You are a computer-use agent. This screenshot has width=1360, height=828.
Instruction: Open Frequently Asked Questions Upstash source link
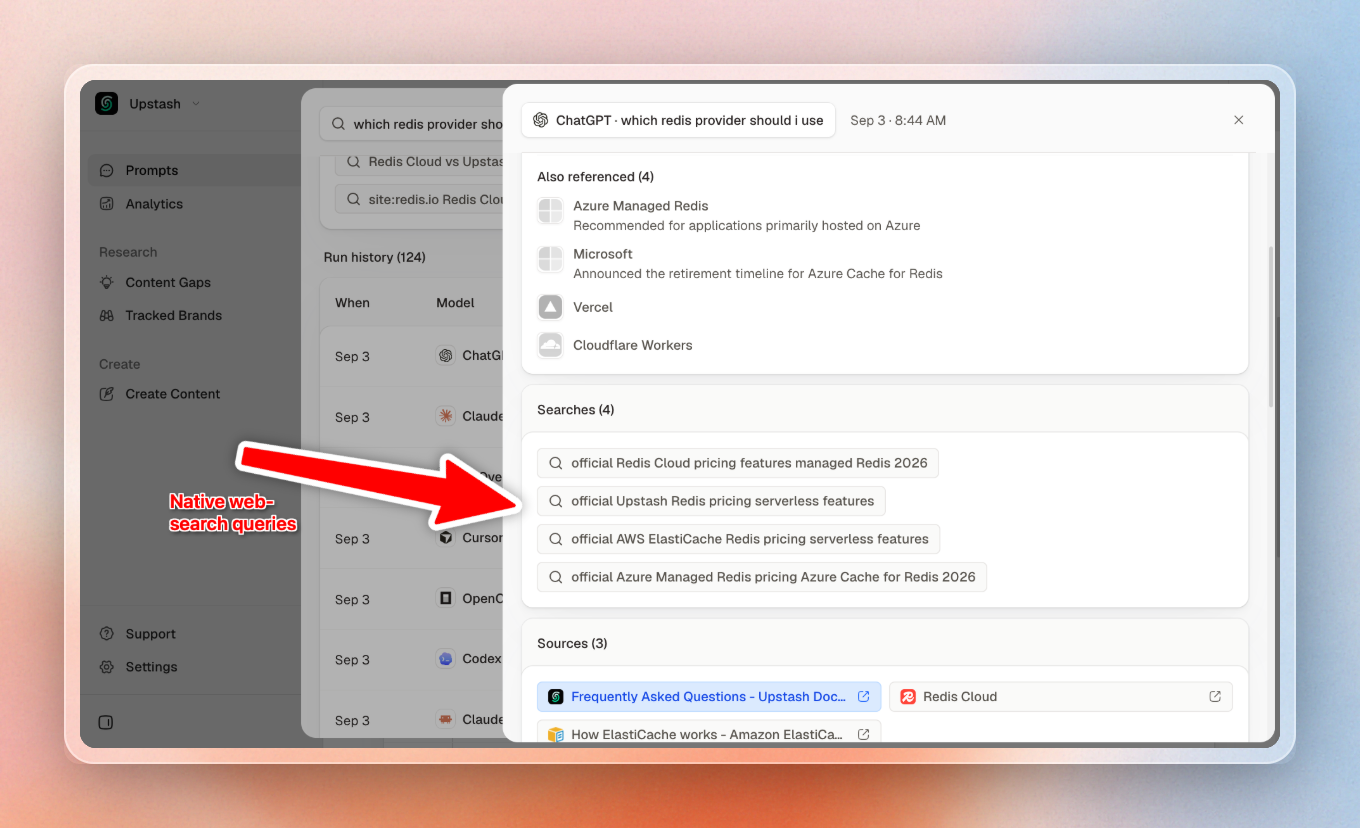tap(709, 697)
